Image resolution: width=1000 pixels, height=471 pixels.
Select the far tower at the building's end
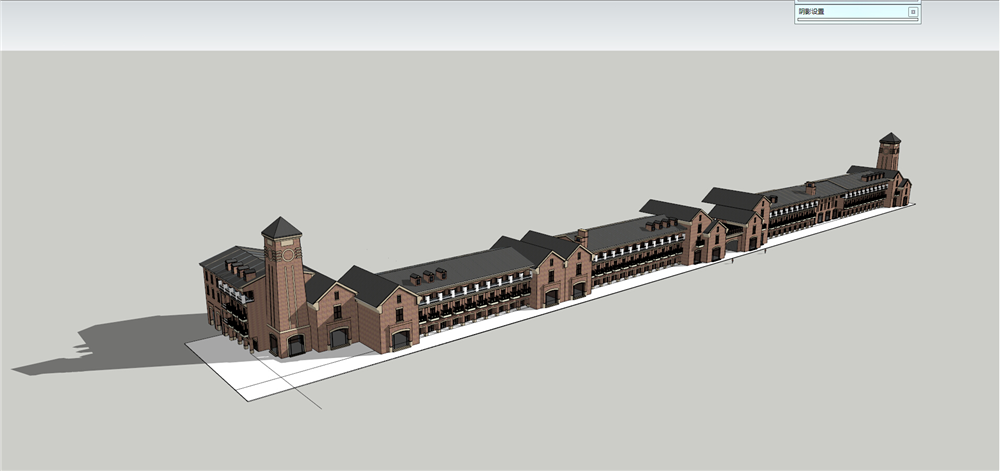tap(889, 152)
